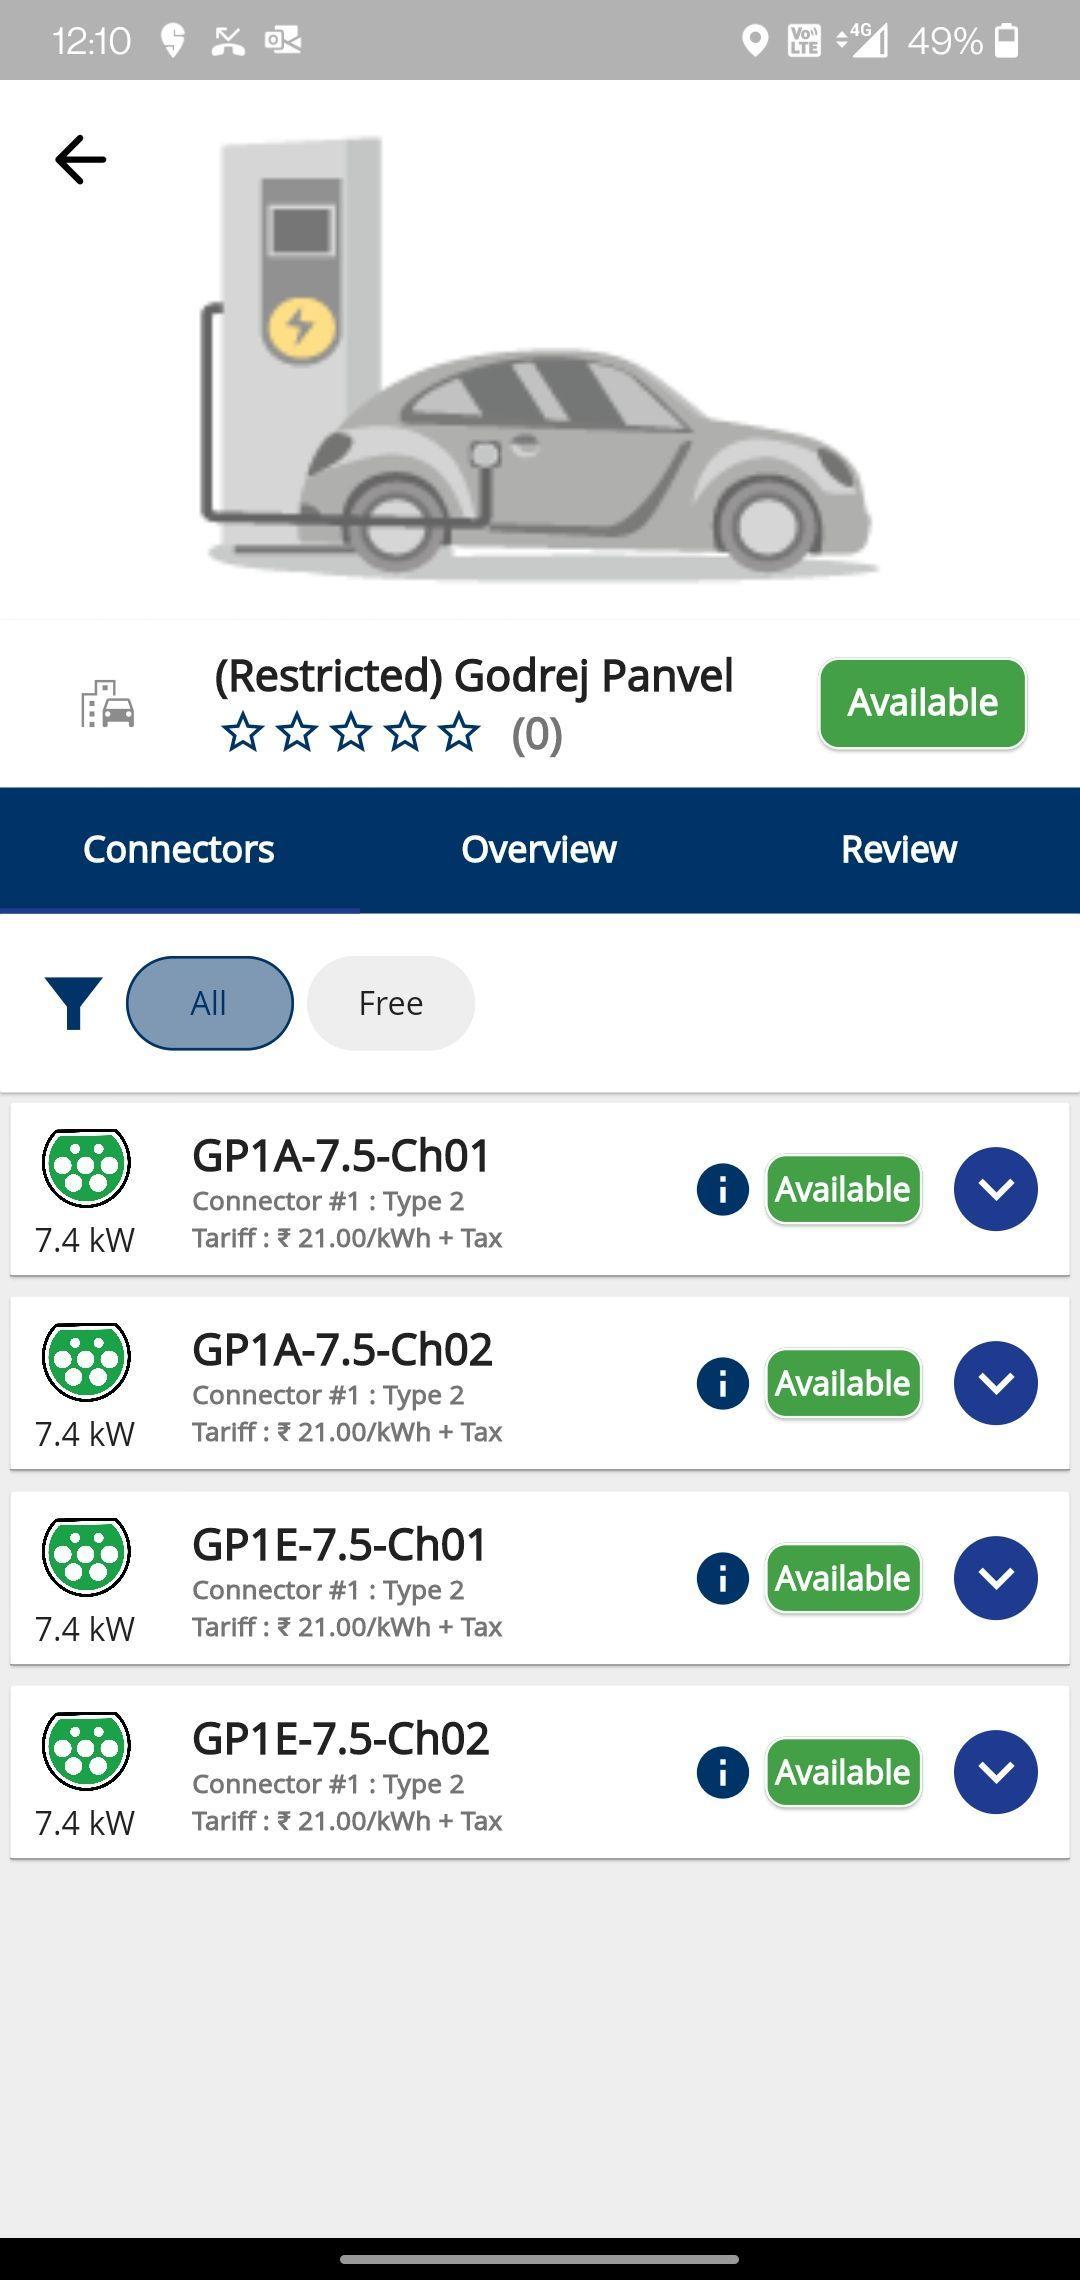Expand GP1A-7.5-Ch01 connector details

click(995, 1189)
